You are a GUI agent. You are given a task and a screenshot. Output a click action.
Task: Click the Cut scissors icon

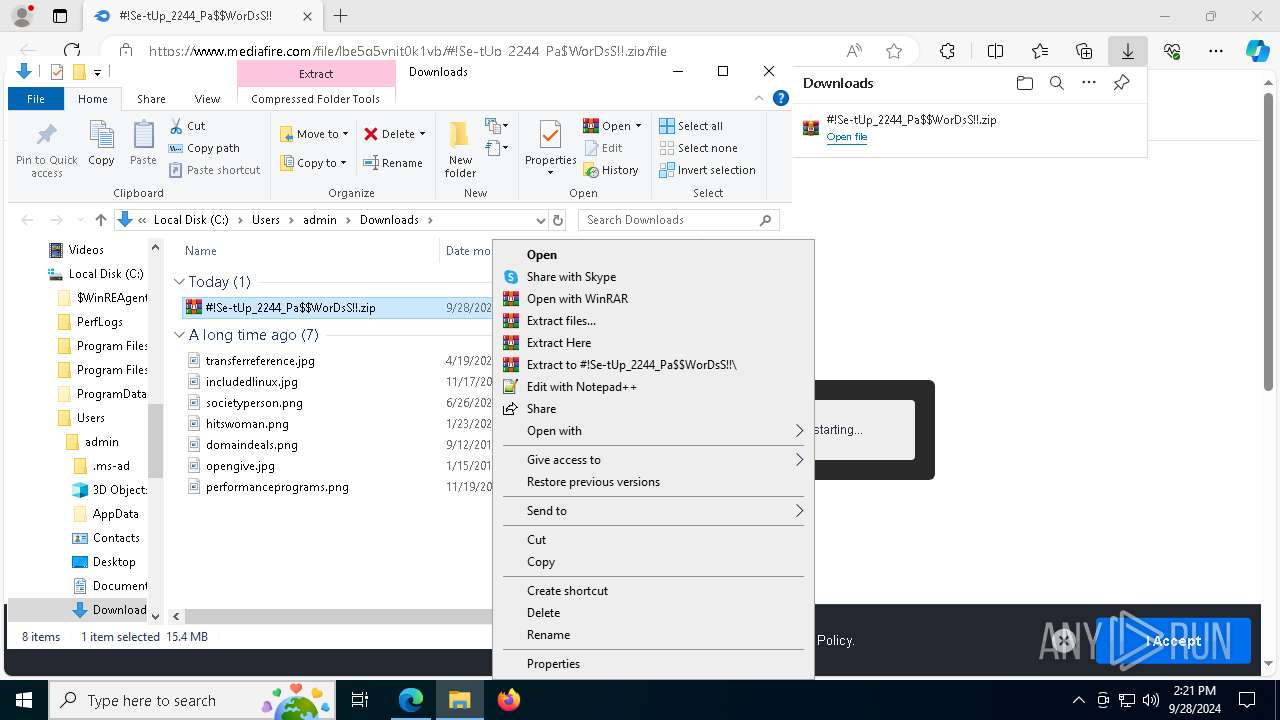(176, 126)
